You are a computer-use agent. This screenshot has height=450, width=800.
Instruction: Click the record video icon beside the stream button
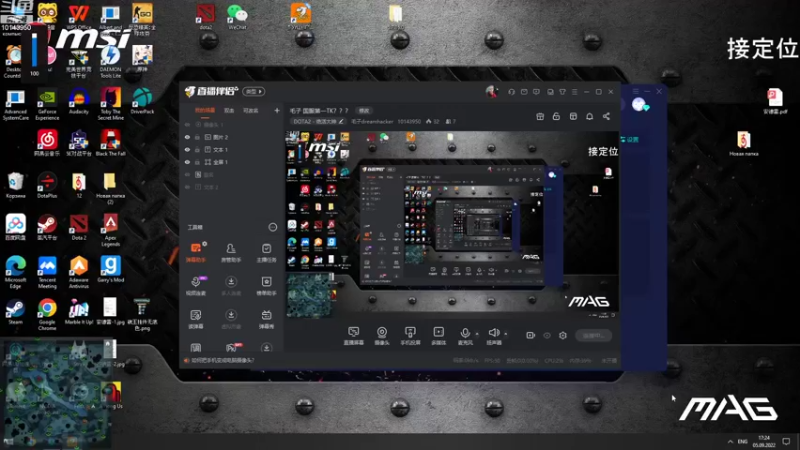[x=531, y=335]
